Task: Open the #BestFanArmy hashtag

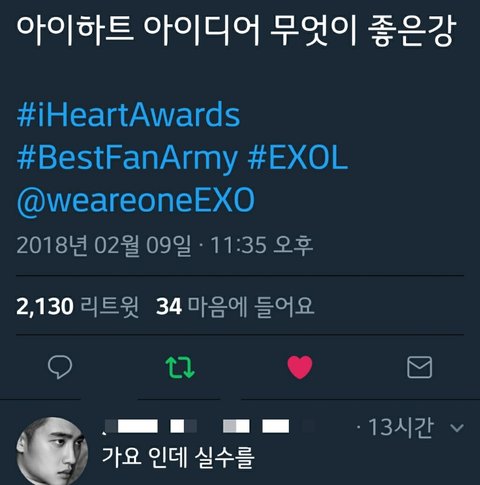Action: click(127, 159)
